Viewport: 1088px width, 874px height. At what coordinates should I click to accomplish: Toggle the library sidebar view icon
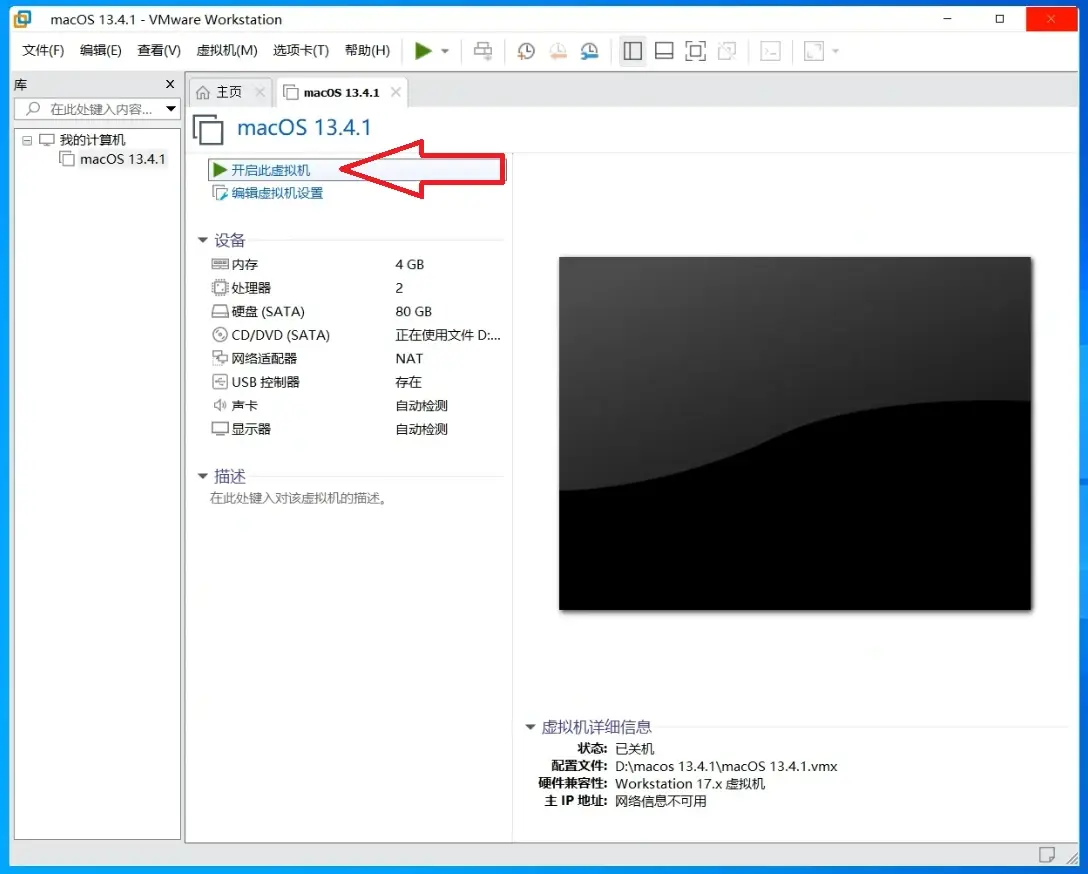[633, 51]
